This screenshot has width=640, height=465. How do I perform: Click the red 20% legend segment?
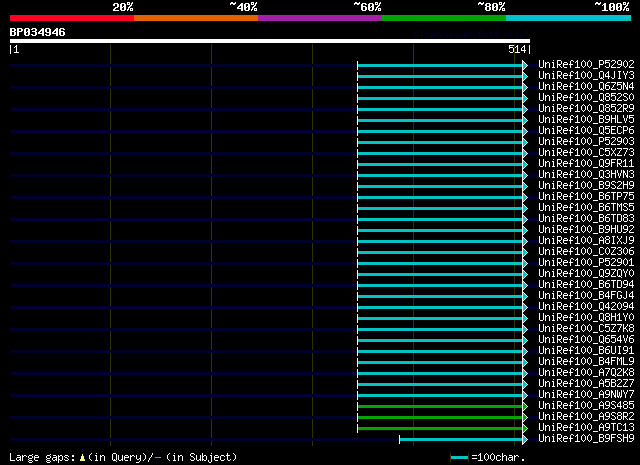tap(72, 18)
